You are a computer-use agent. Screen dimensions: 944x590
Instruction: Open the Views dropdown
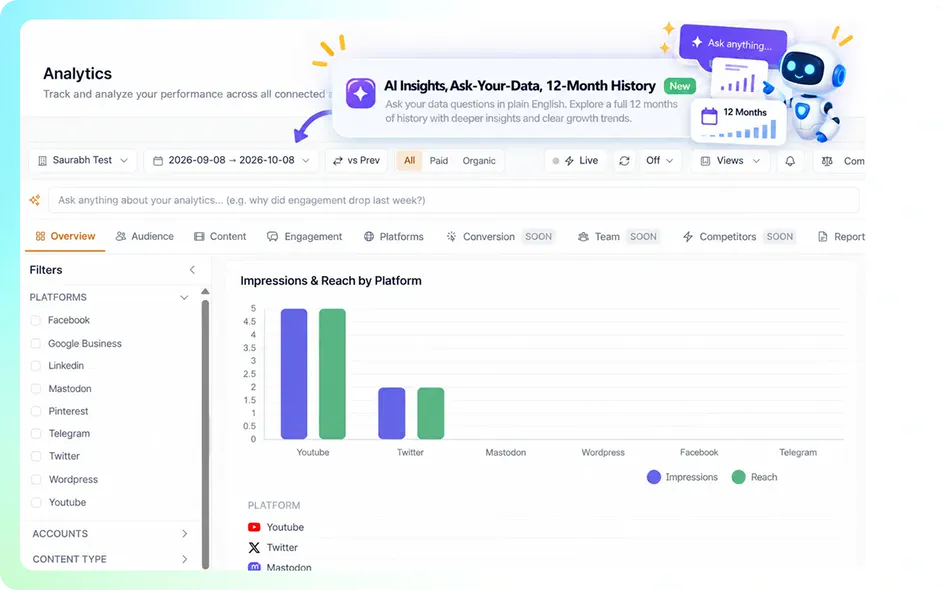pos(730,161)
